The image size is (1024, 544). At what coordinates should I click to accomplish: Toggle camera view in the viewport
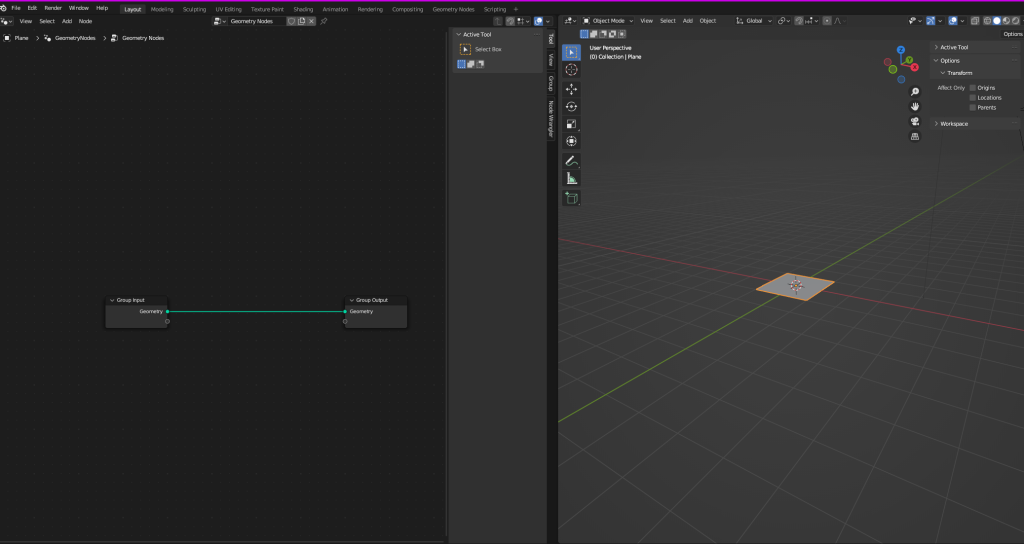coord(914,121)
